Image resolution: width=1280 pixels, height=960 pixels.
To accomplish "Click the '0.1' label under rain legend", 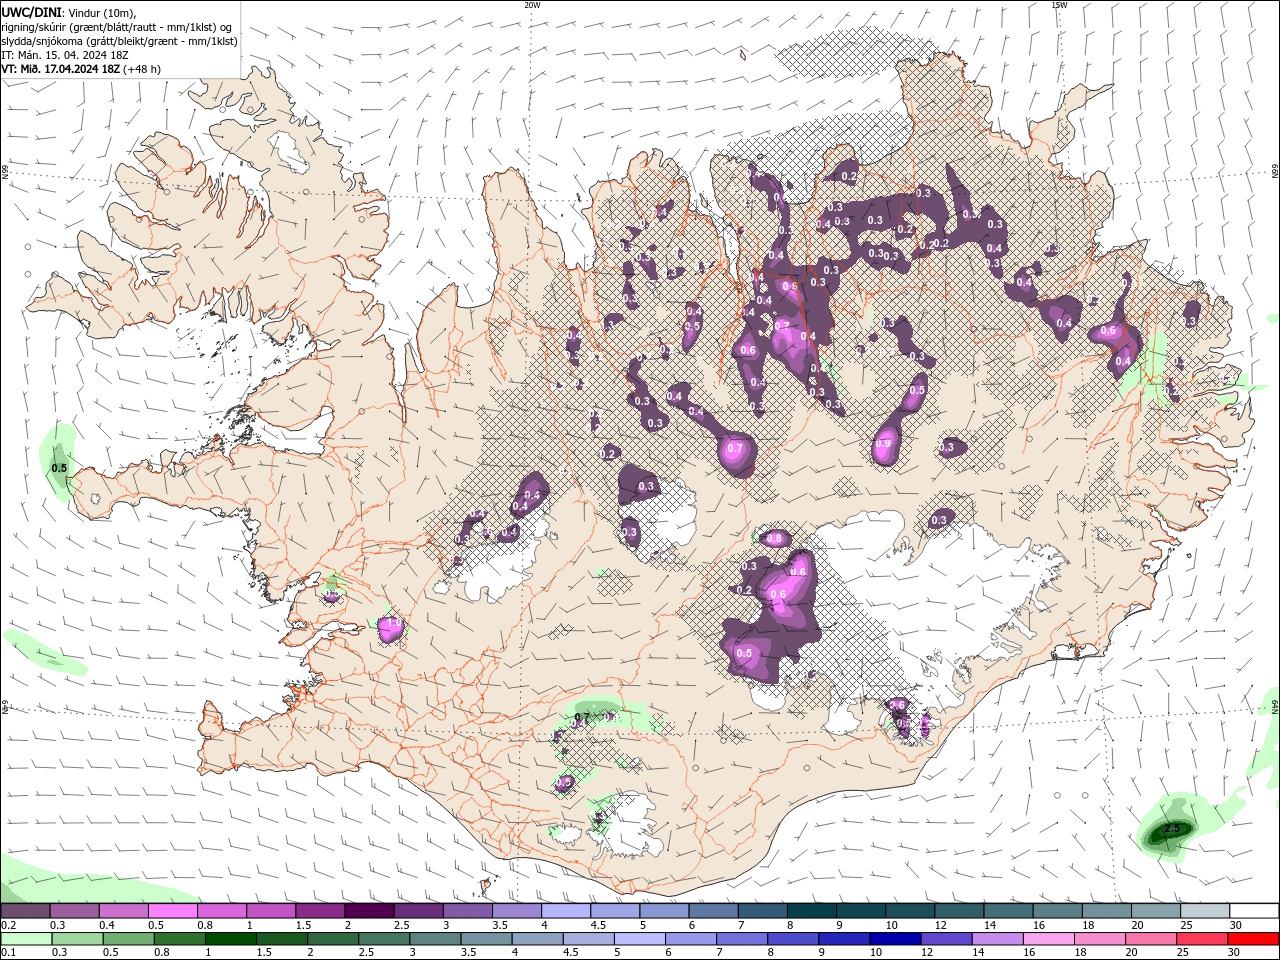I will (8, 953).
